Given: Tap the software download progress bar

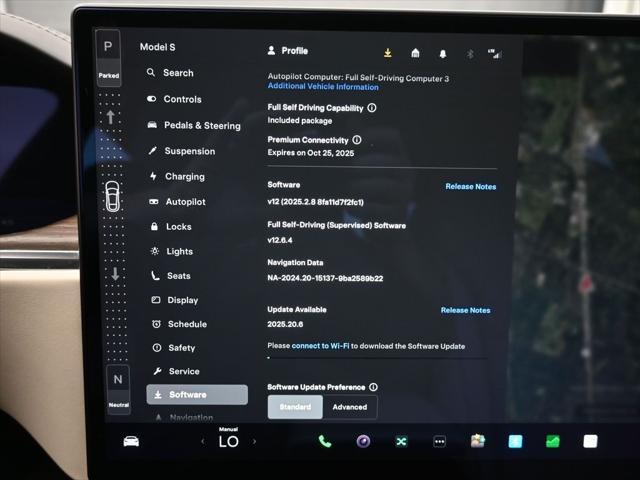Looking at the screenshot, I should 377,358.
